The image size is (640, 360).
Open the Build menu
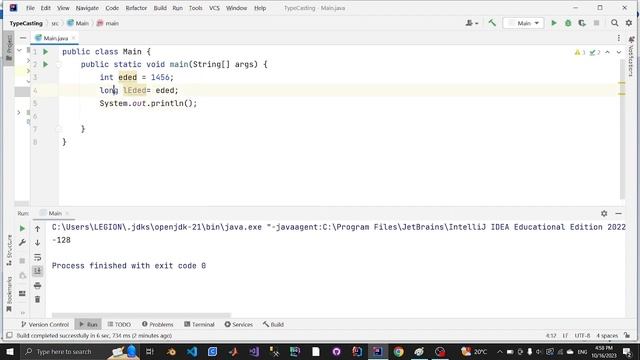(x=160, y=8)
